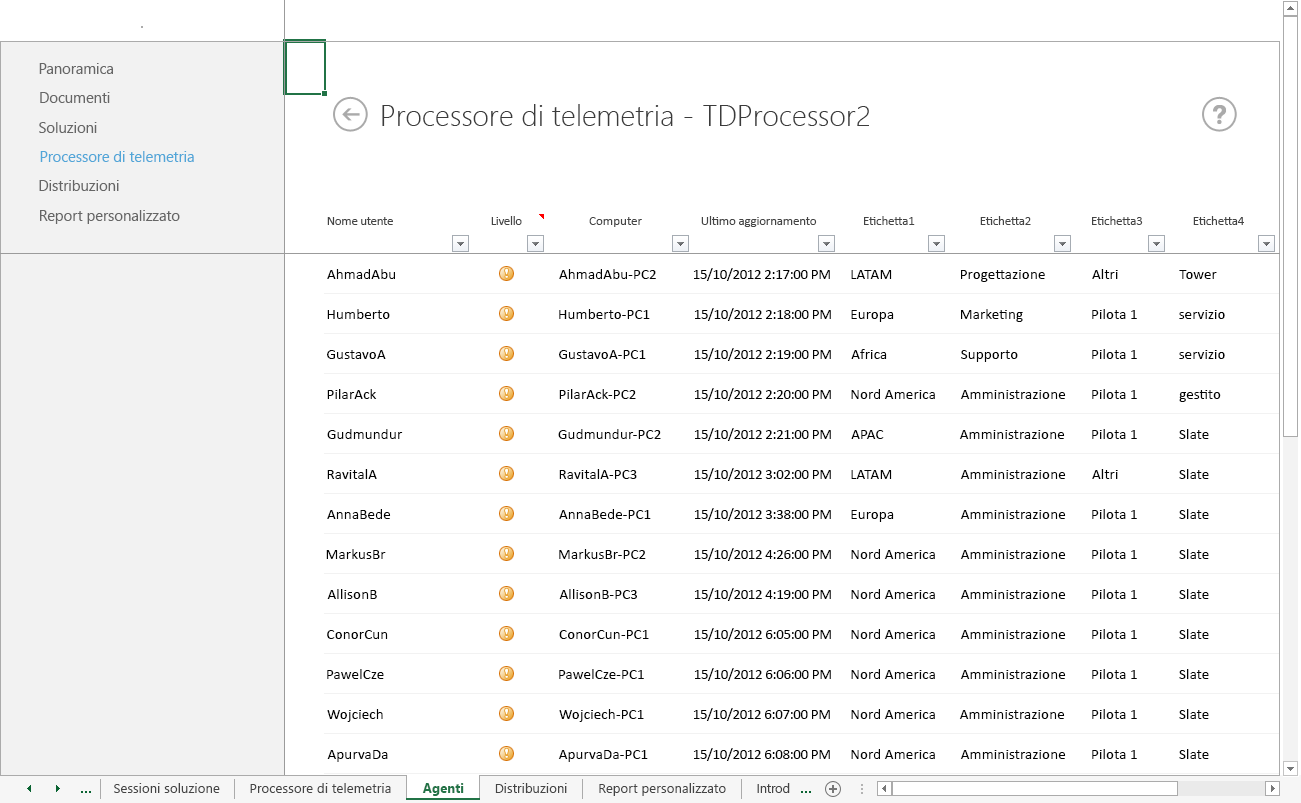Open the Etichetta2 filter dropdown
1301x803 pixels.
[1062, 243]
